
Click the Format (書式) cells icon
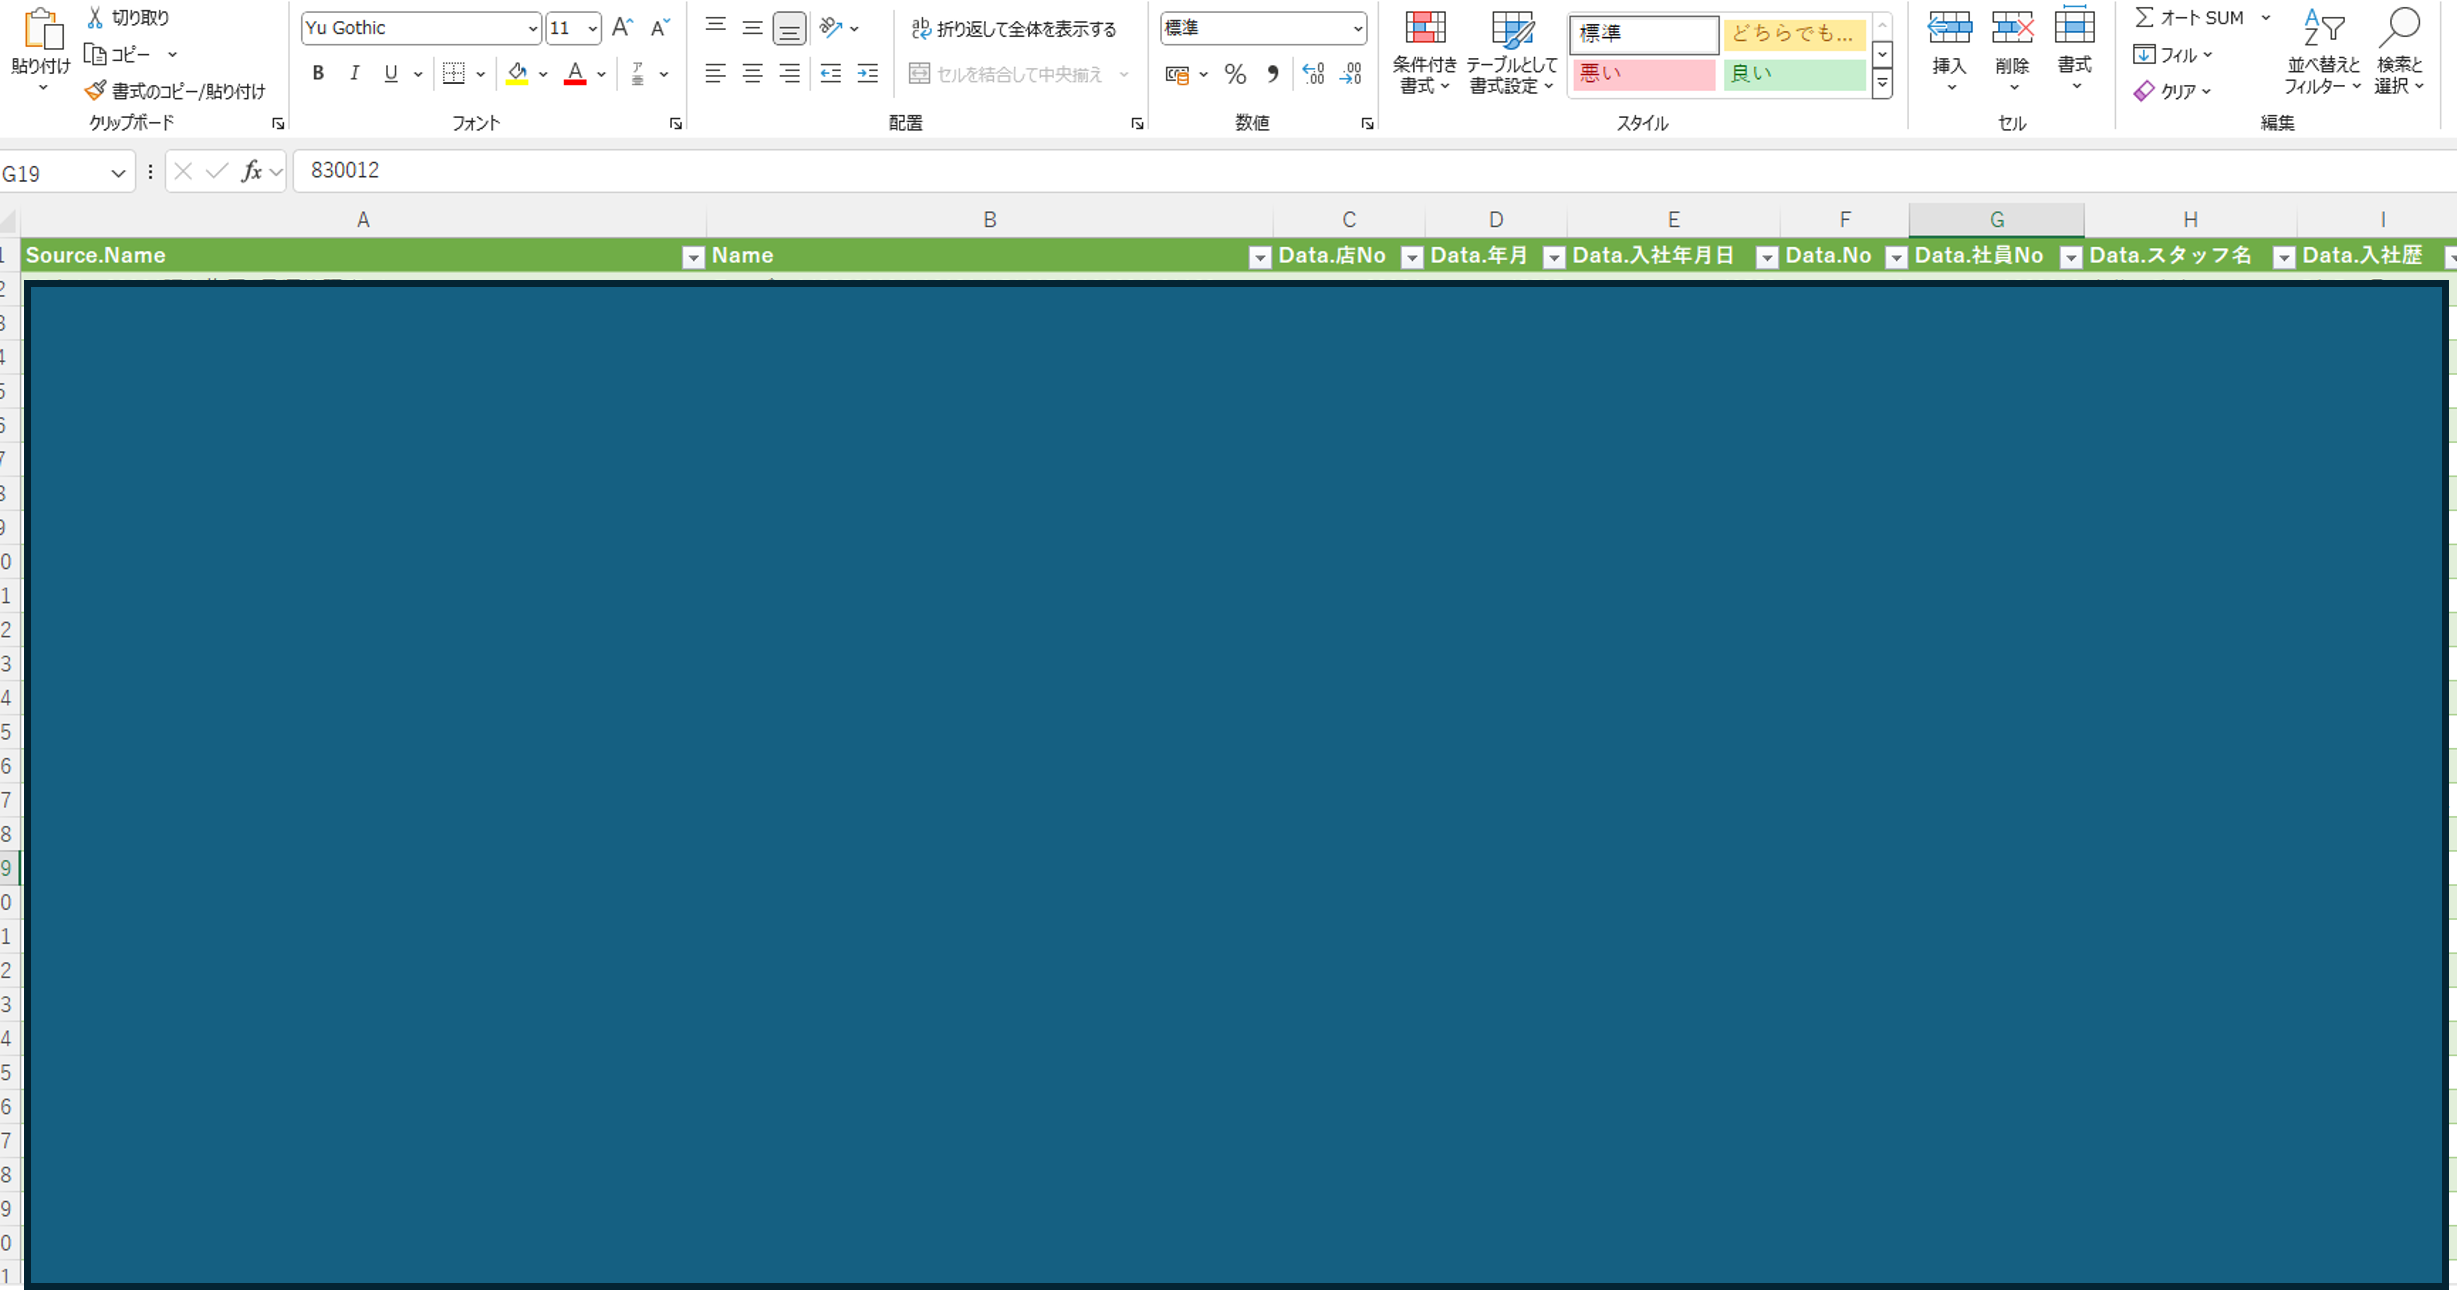[x=2075, y=28]
